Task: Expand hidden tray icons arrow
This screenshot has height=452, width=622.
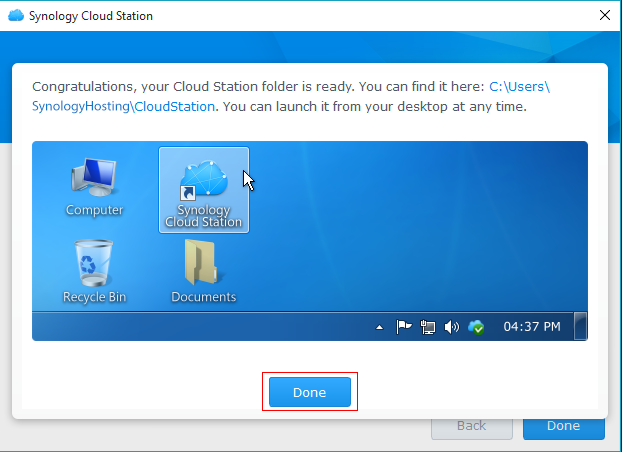Action: 380,327
